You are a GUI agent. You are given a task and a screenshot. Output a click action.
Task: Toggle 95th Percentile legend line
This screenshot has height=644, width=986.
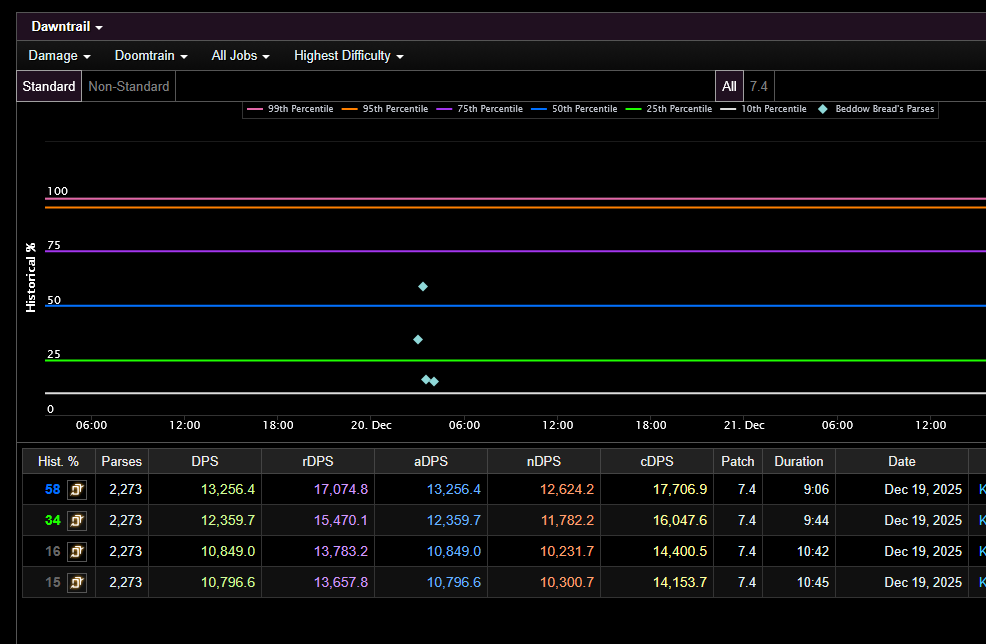pos(385,109)
